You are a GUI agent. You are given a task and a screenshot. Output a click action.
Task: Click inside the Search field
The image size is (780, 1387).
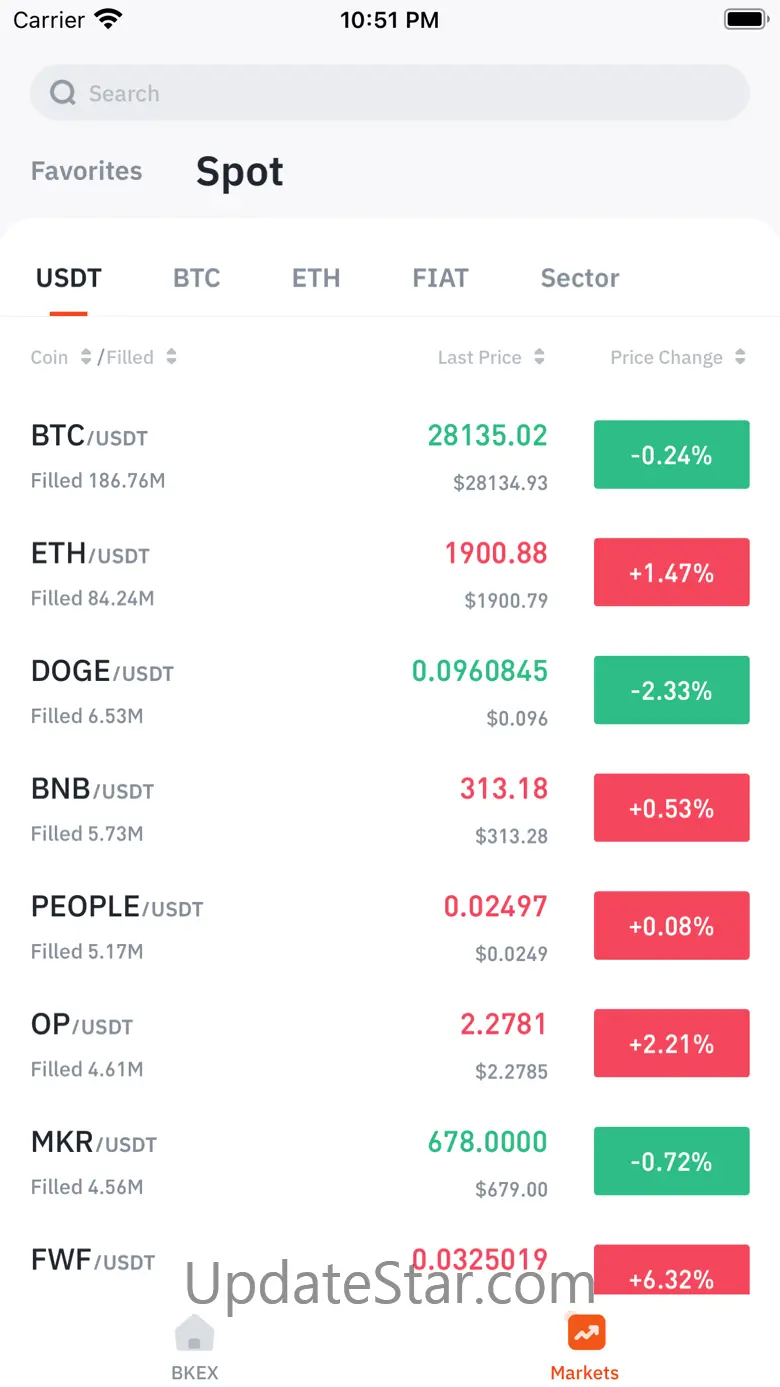pyautogui.click(x=400, y=93)
